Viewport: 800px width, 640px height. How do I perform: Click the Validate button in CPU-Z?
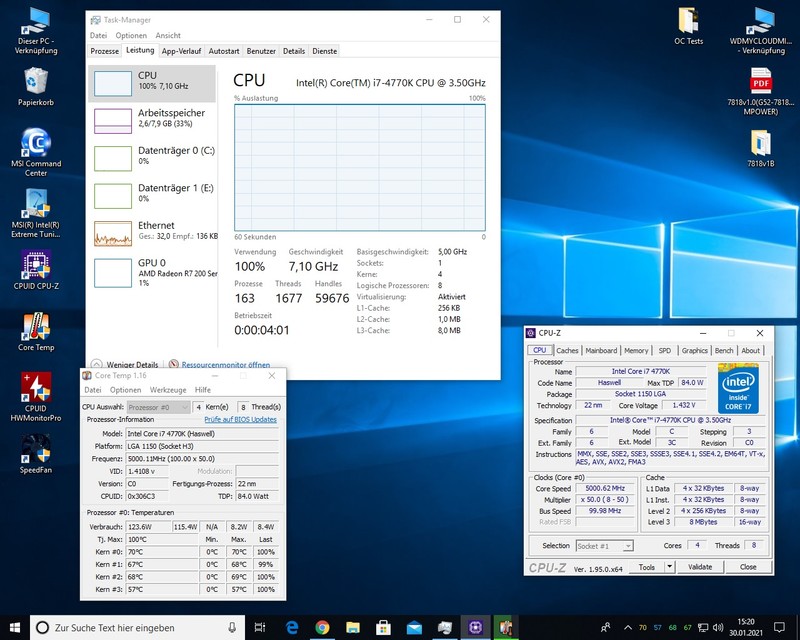(x=699, y=567)
